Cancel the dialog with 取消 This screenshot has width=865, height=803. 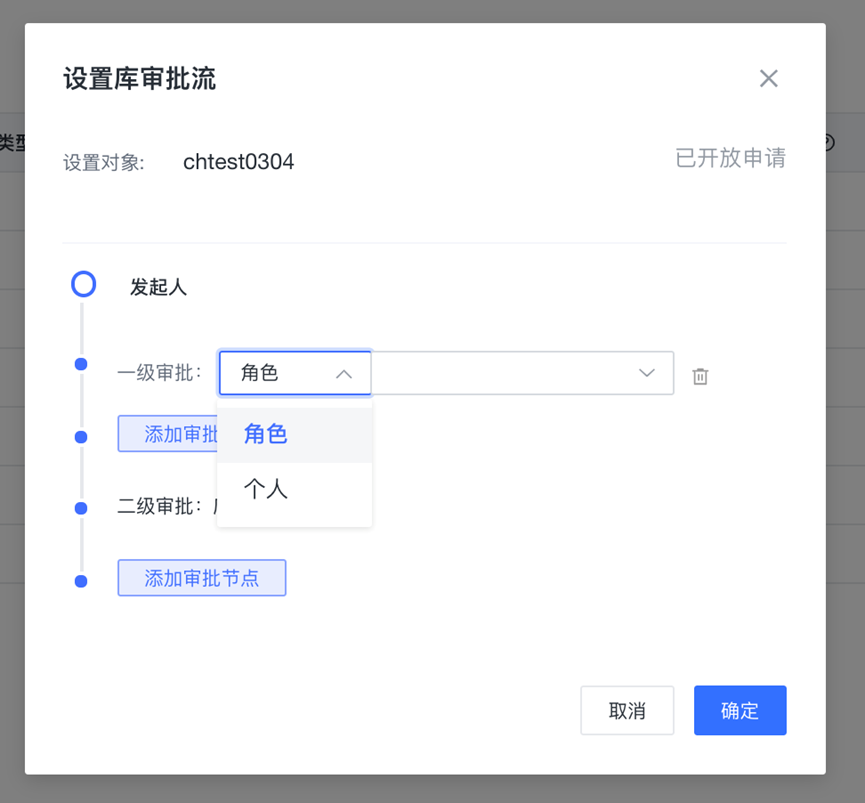[627, 710]
